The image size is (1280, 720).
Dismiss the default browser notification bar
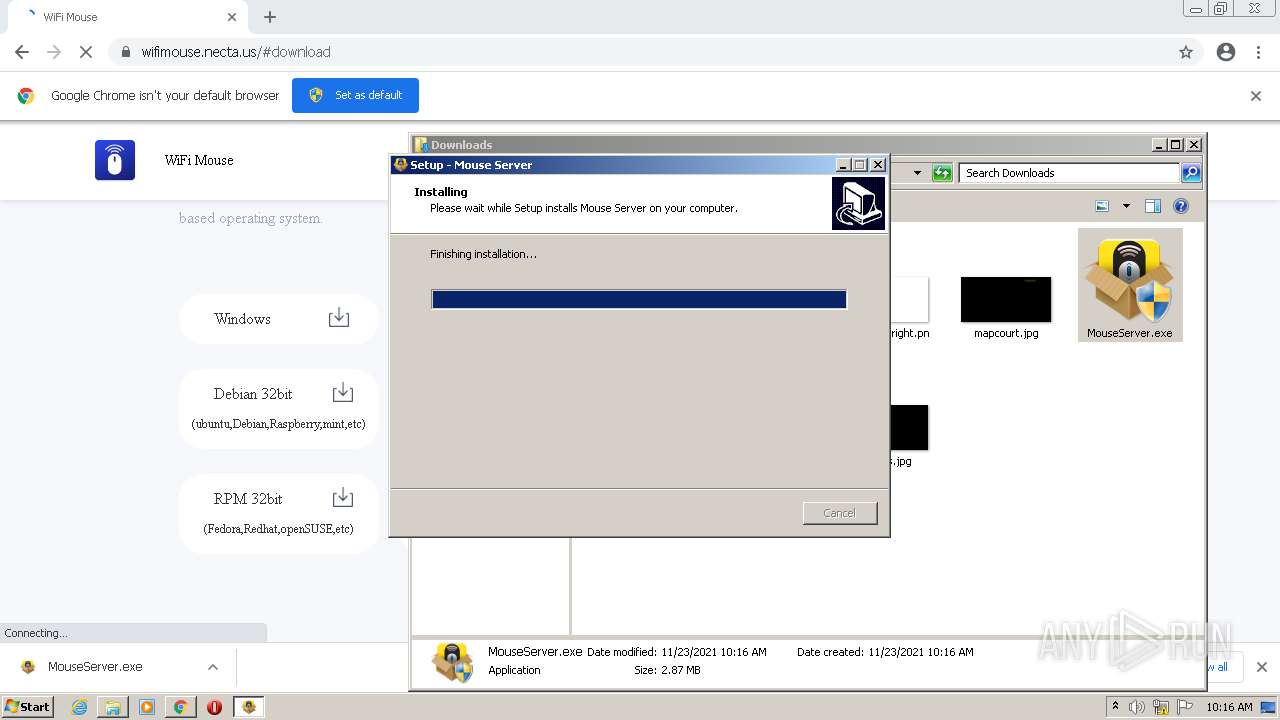click(x=1256, y=96)
